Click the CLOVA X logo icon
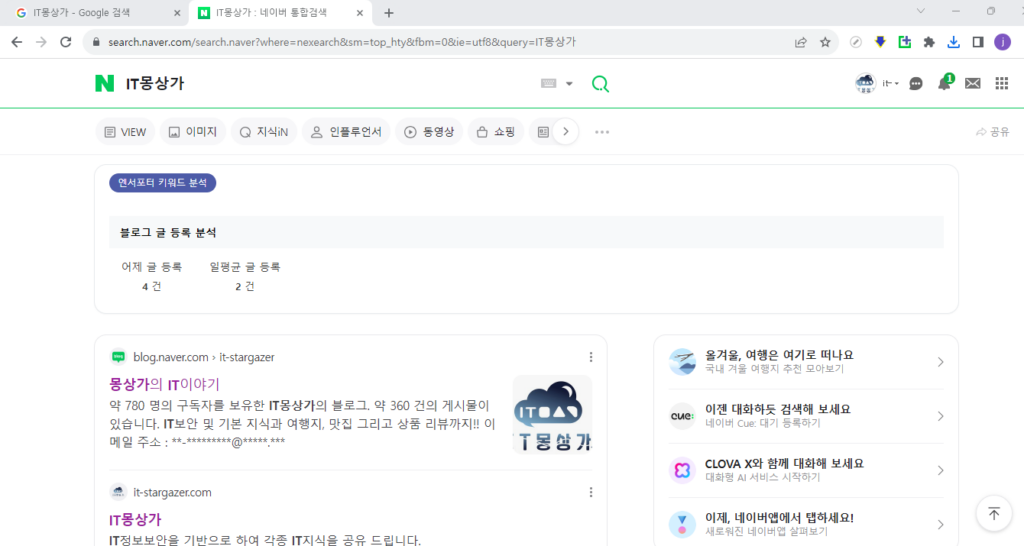 (x=682, y=470)
